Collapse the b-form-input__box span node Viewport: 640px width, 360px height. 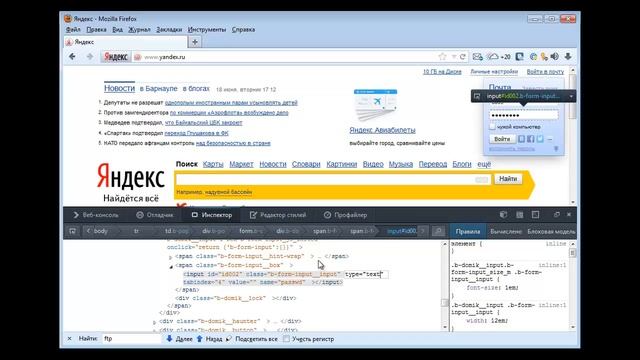coord(171,267)
